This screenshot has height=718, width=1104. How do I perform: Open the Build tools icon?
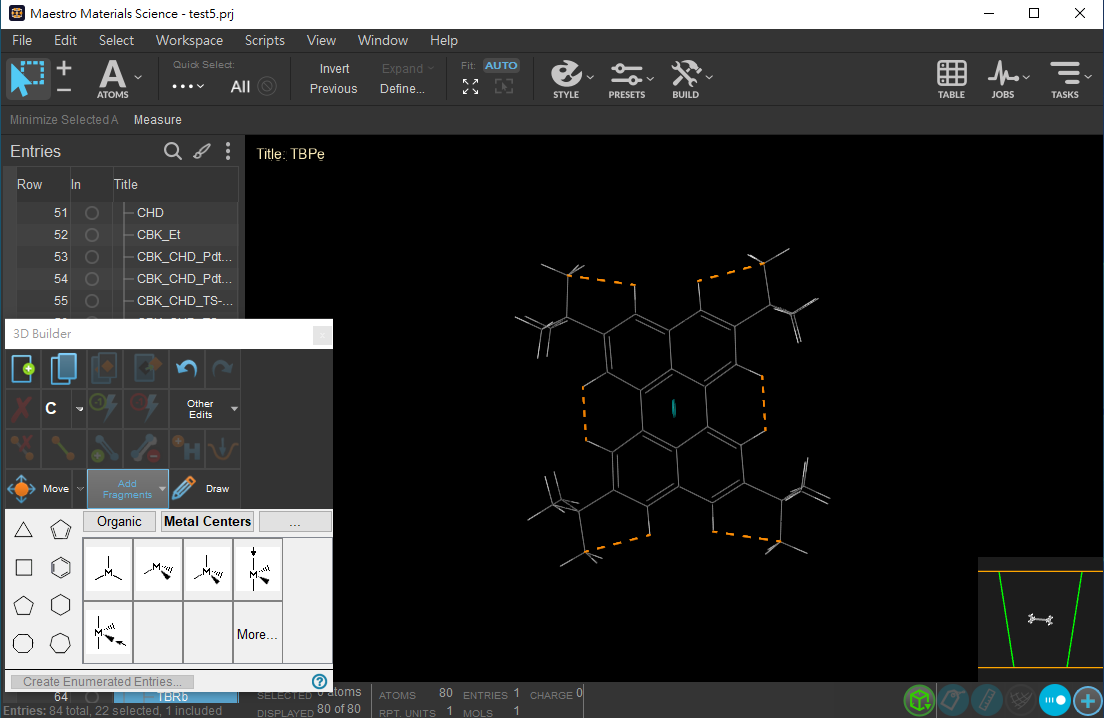(686, 79)
